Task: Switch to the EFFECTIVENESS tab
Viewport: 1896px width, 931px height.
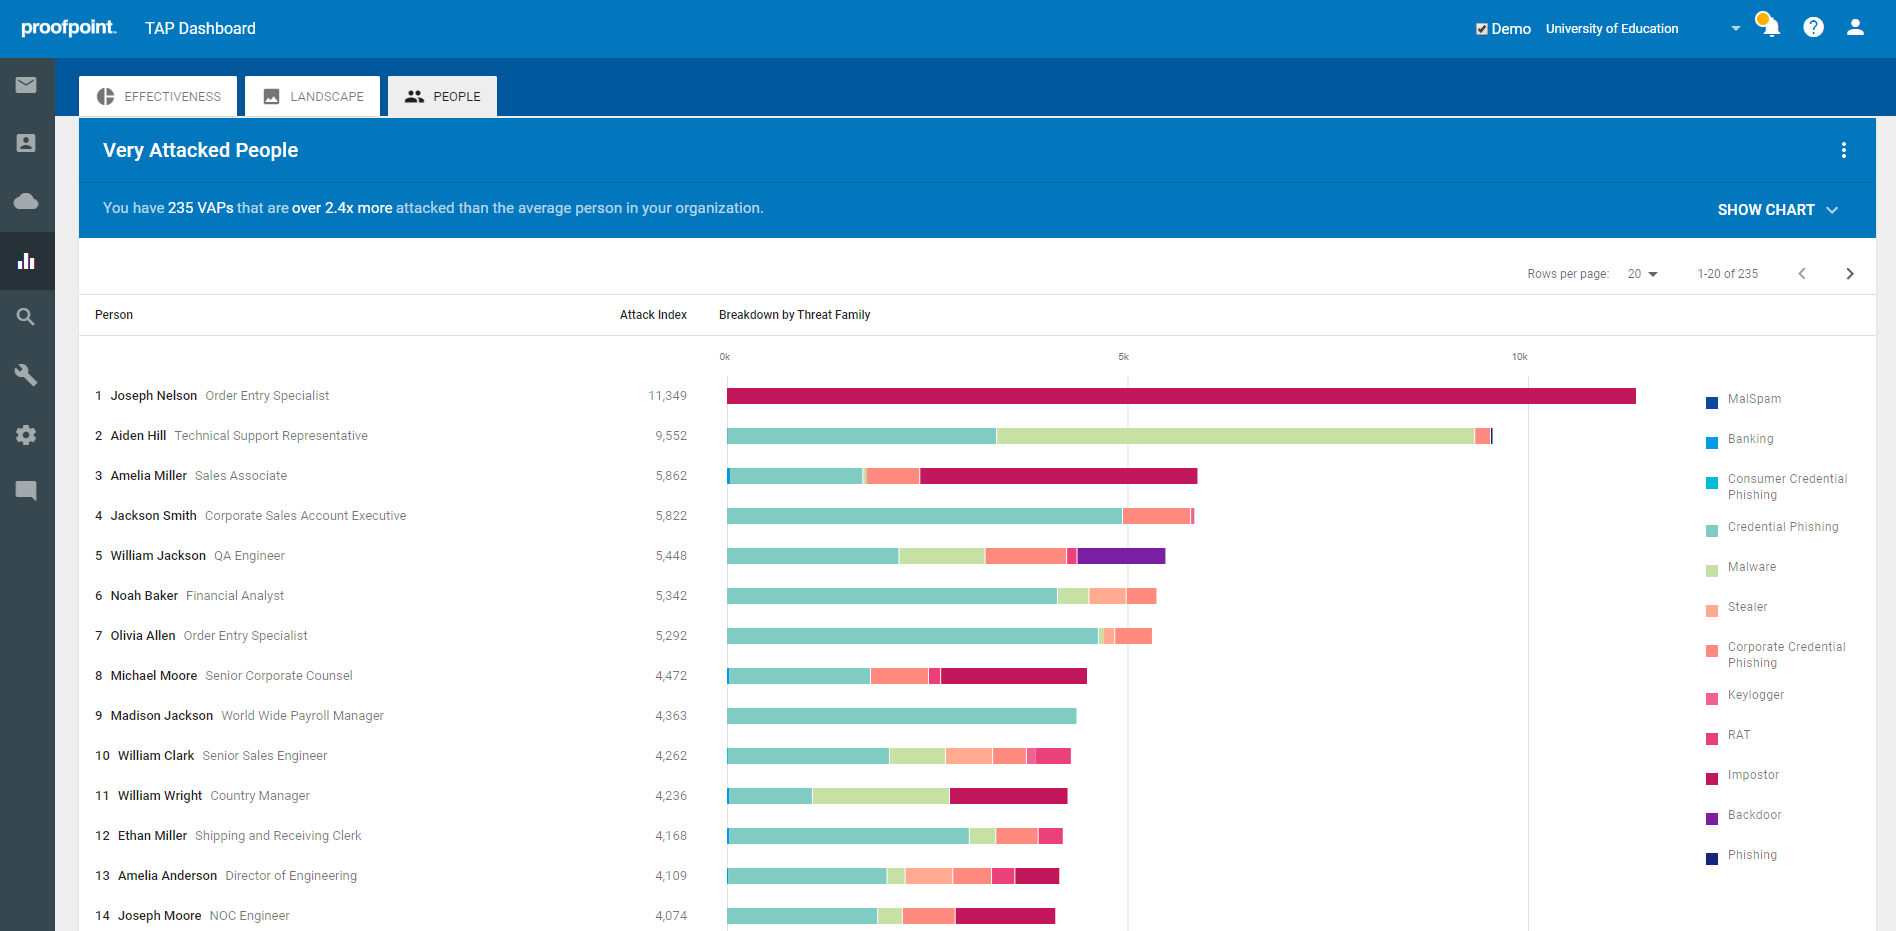Action: tap(157, 96)
